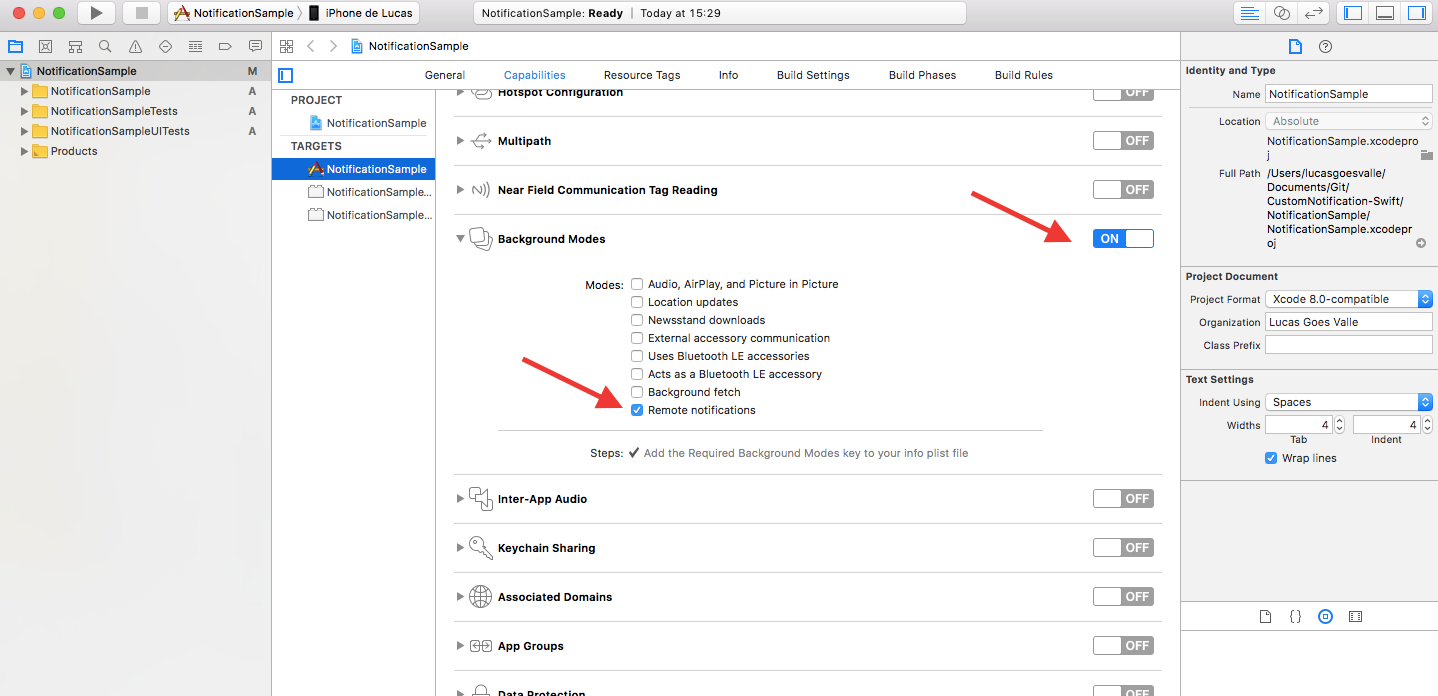
Task: Go forward in editor history
Action: tap(333, 46)
